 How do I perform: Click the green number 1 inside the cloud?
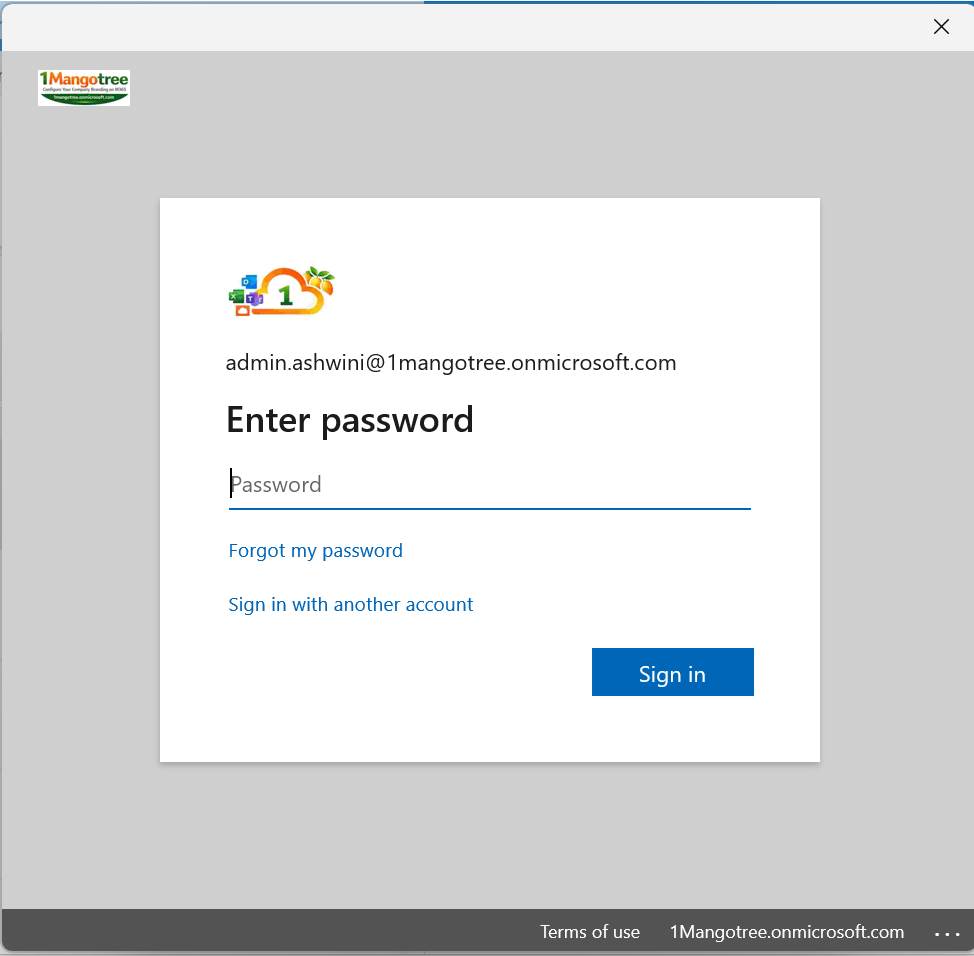pyautogui.click(x=286, y=296)
